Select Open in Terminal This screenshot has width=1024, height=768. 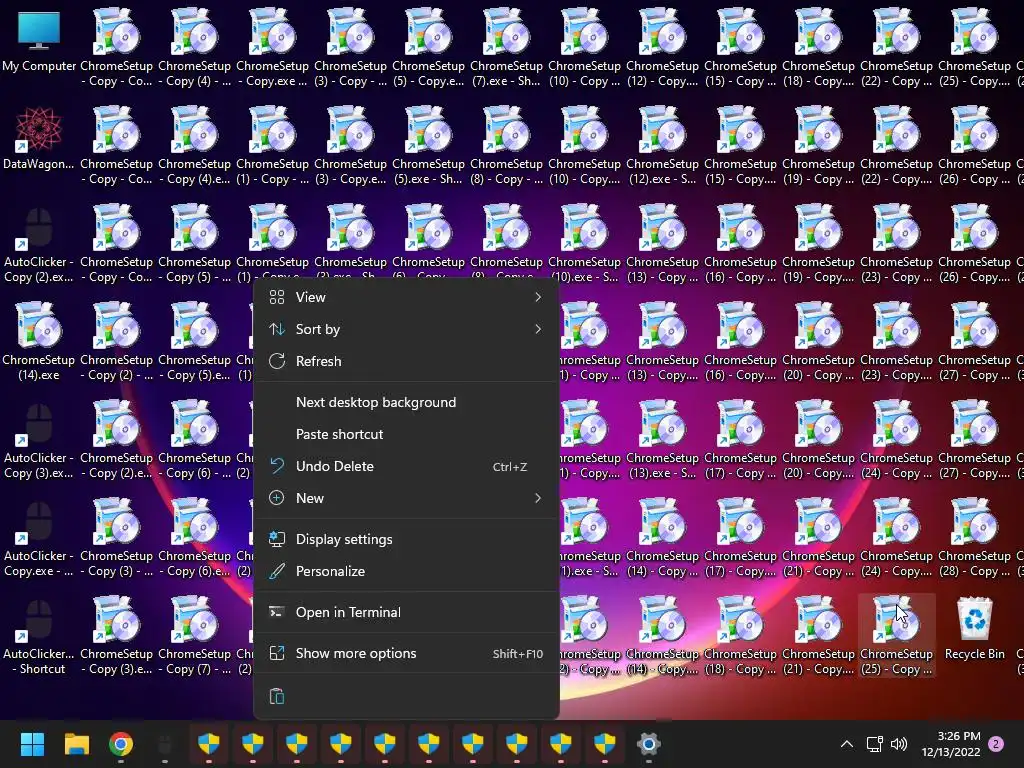click(406, 613)
